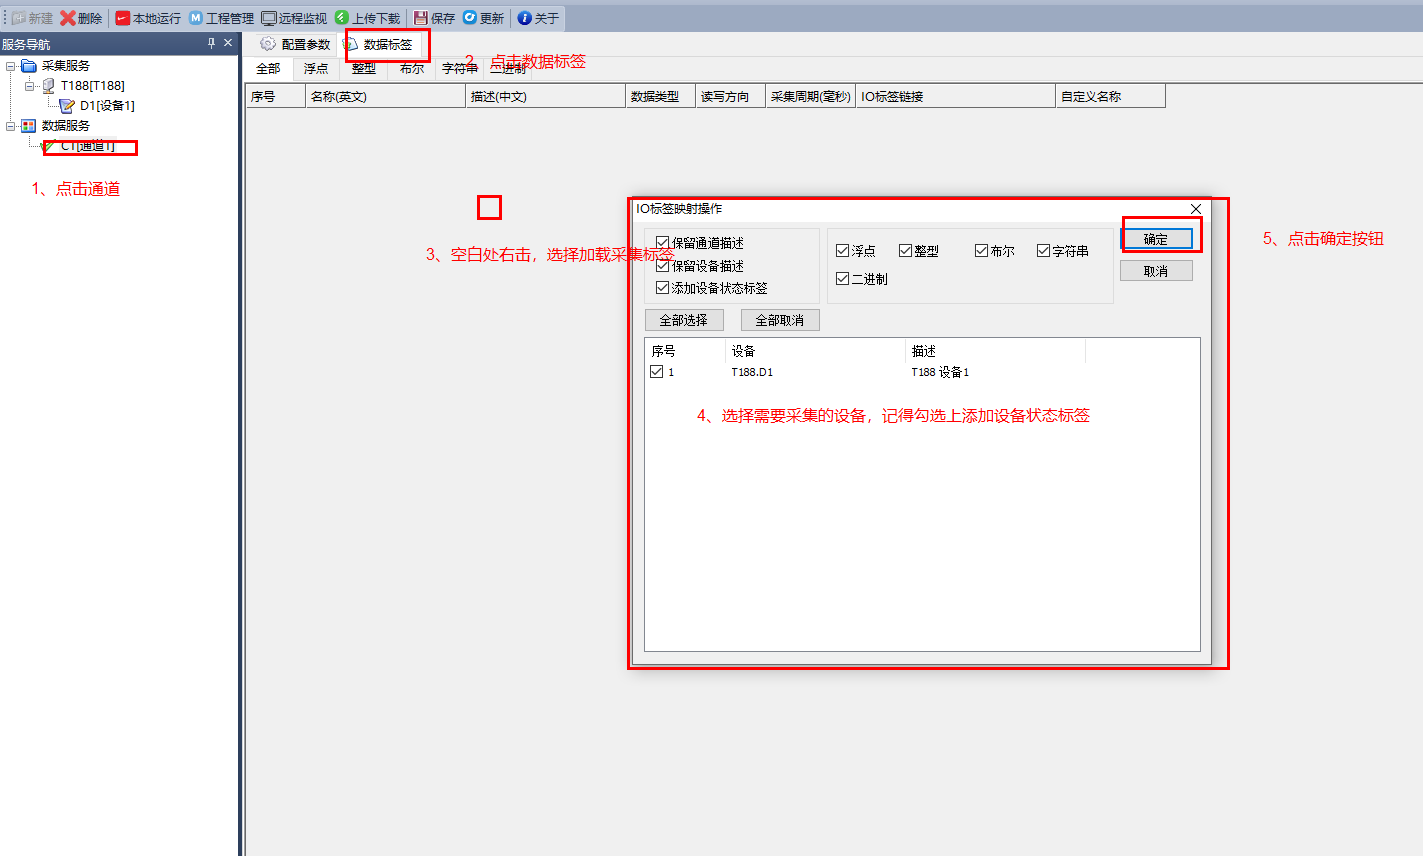Select the 数据服务 tree node
This screenshot has width=1423, height=856.
[65, 126]
